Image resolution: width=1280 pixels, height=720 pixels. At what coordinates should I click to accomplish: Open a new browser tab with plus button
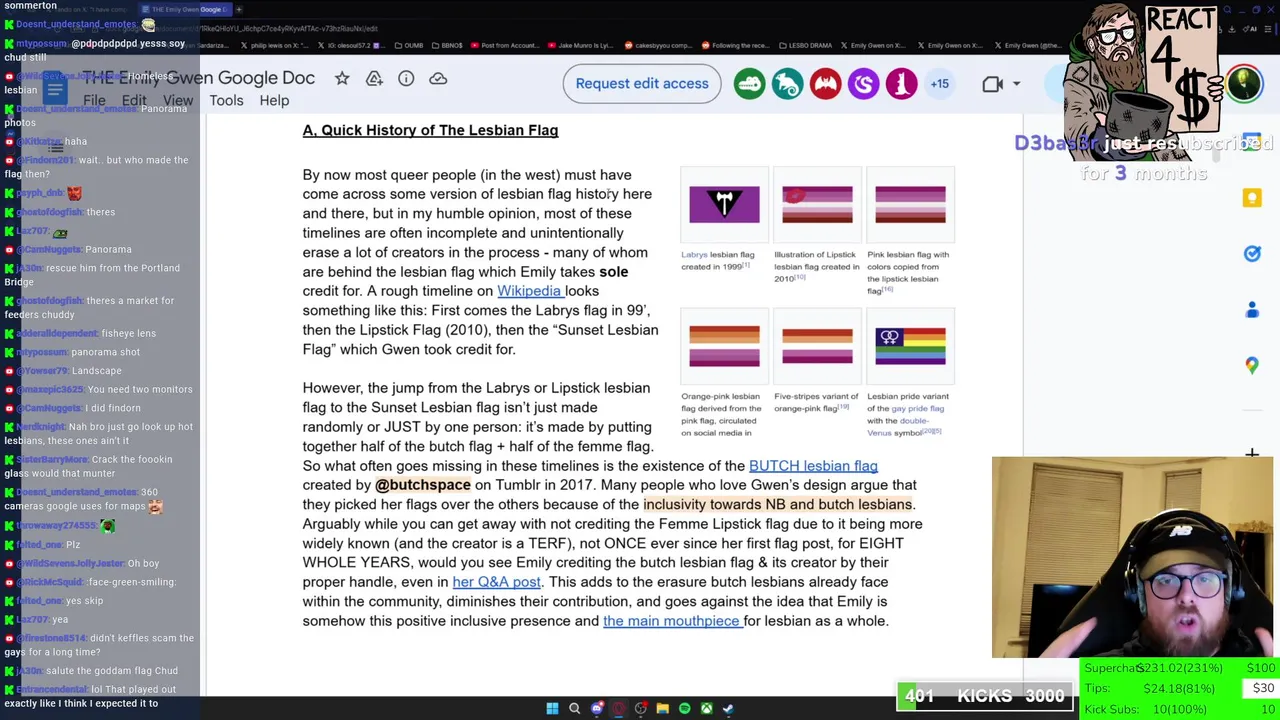(x=239, y=9)
